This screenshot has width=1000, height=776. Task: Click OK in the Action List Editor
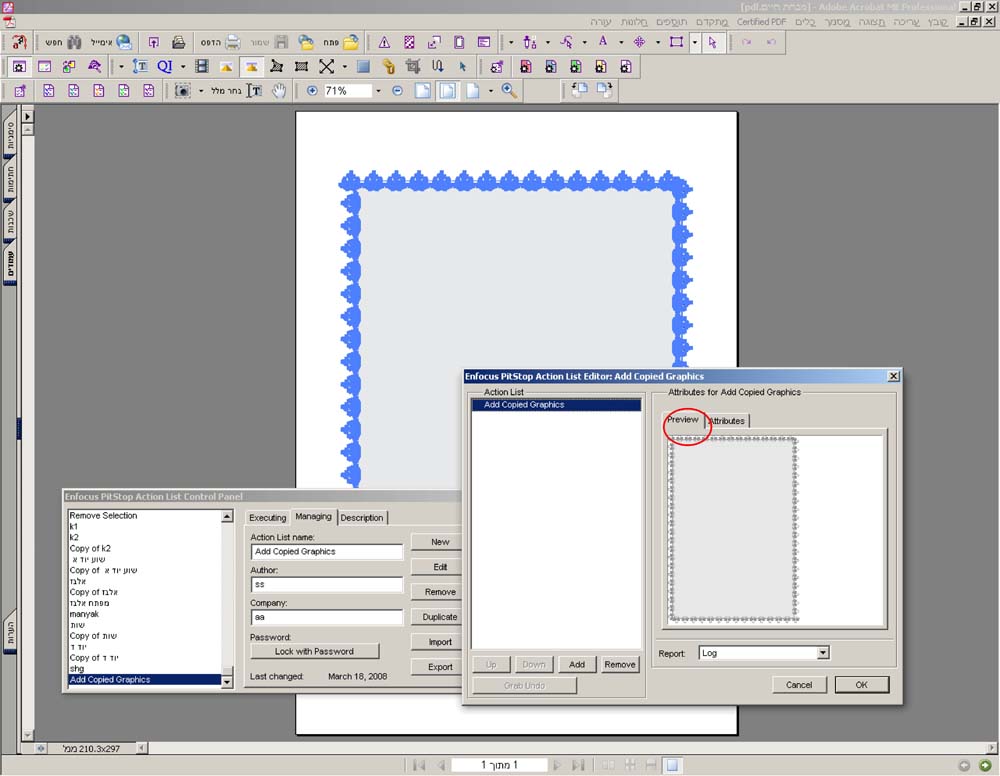[862, 685]
